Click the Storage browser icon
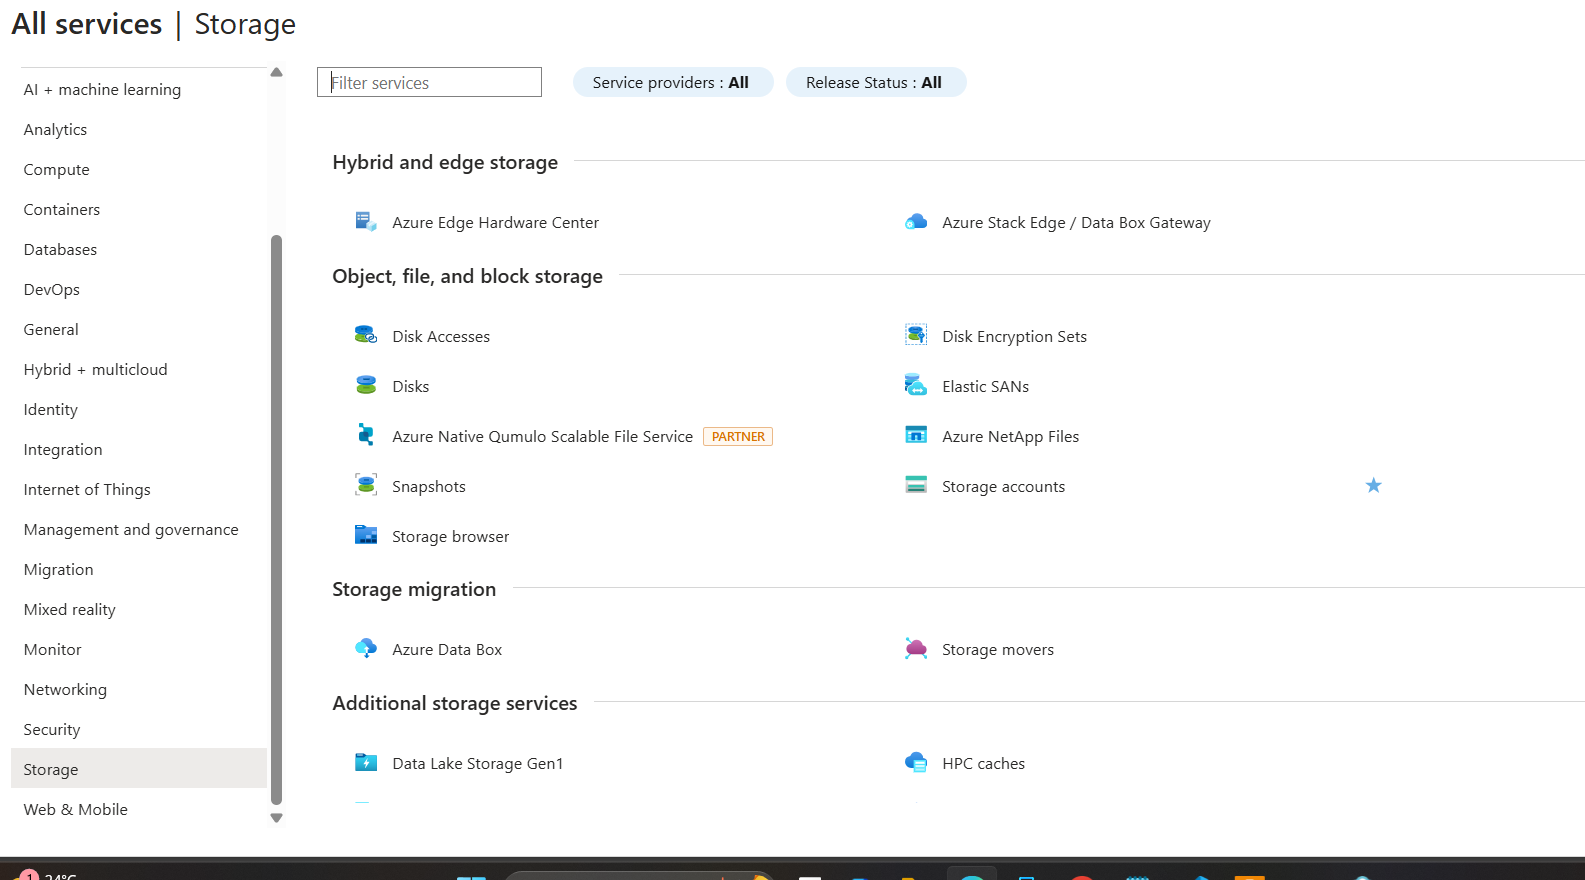Image resolution: width=1585 pixels, height=880 pixels. tap(366, 536)
